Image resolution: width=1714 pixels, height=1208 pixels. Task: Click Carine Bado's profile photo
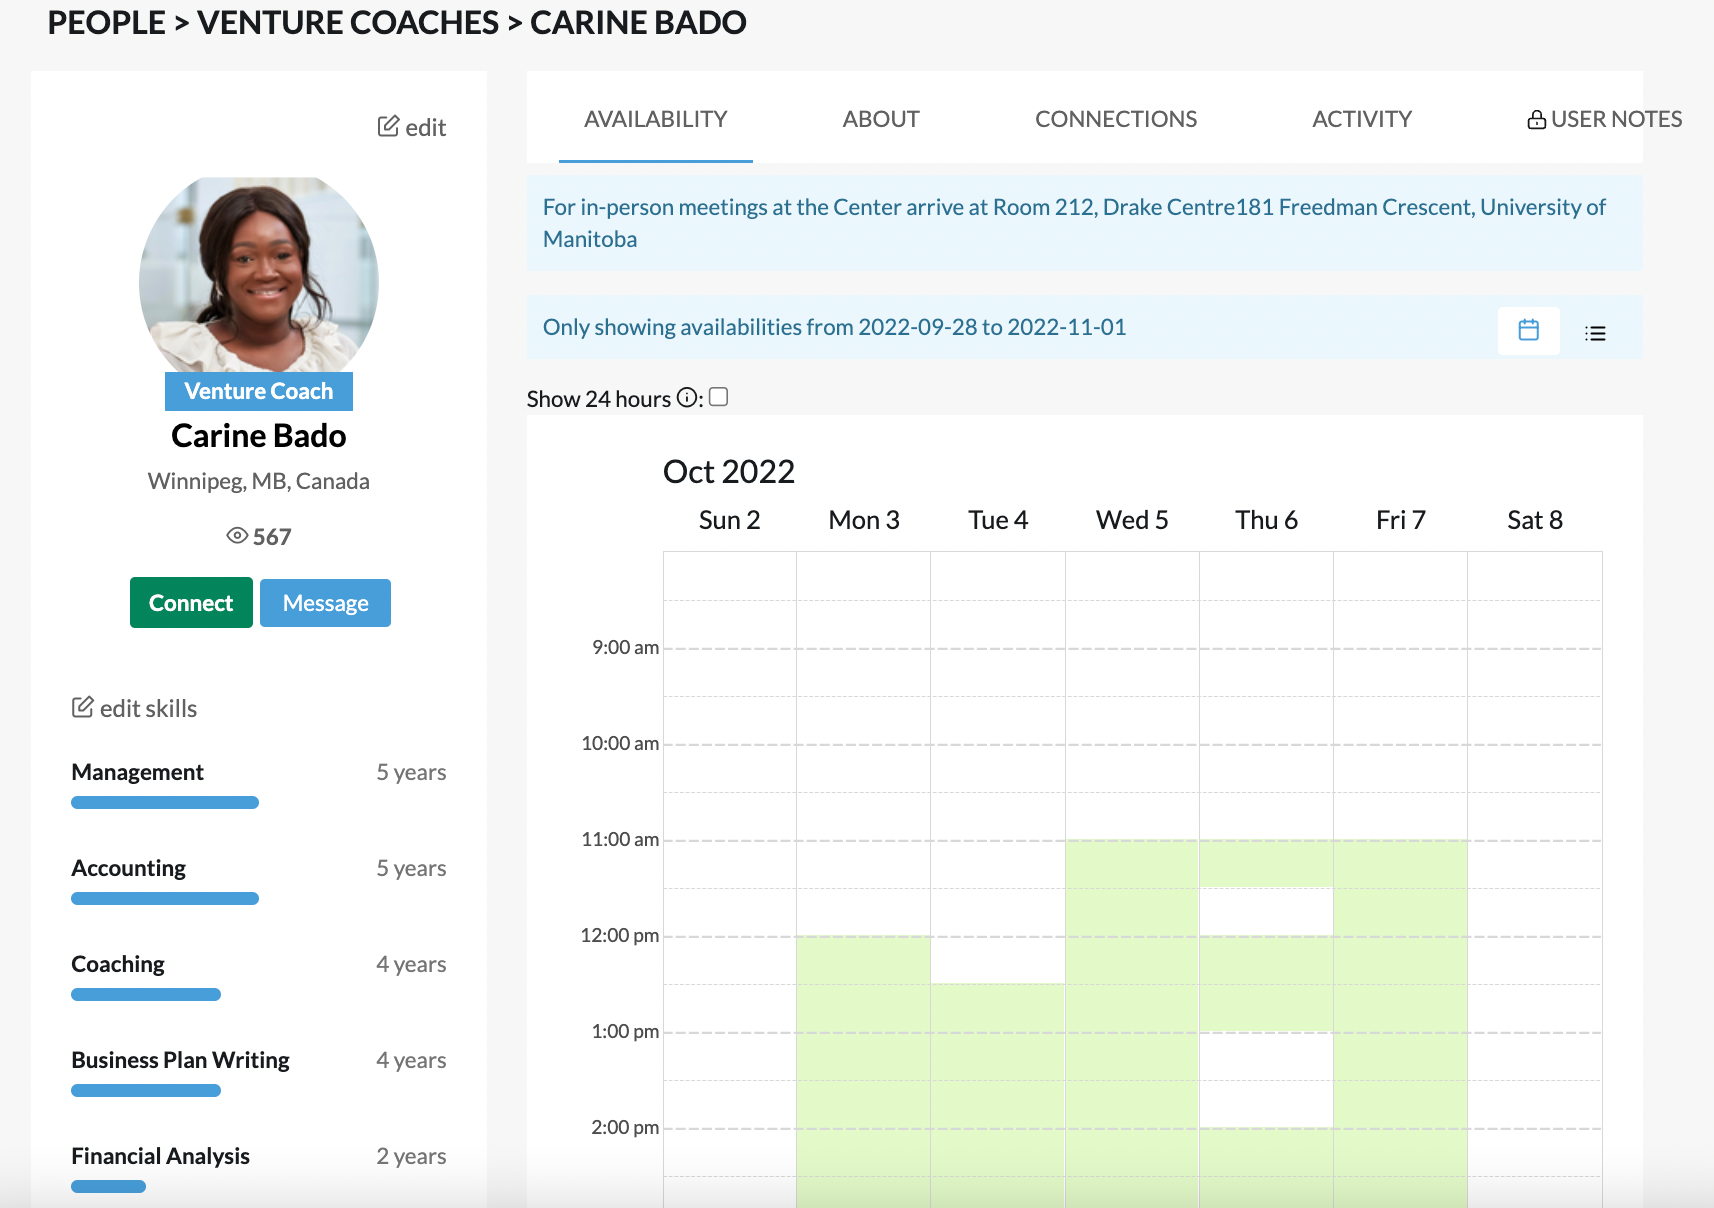point(259,274)
